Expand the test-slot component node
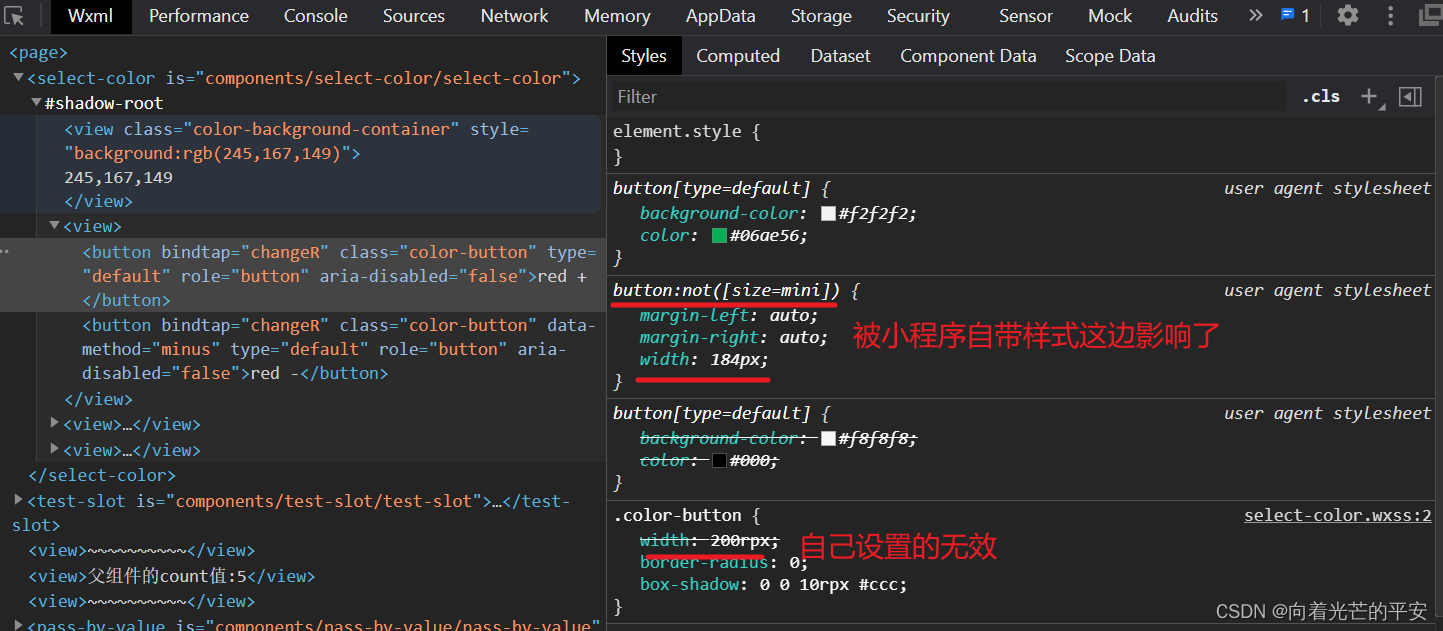Screen dimensions: 1443x631 [19, 500]
